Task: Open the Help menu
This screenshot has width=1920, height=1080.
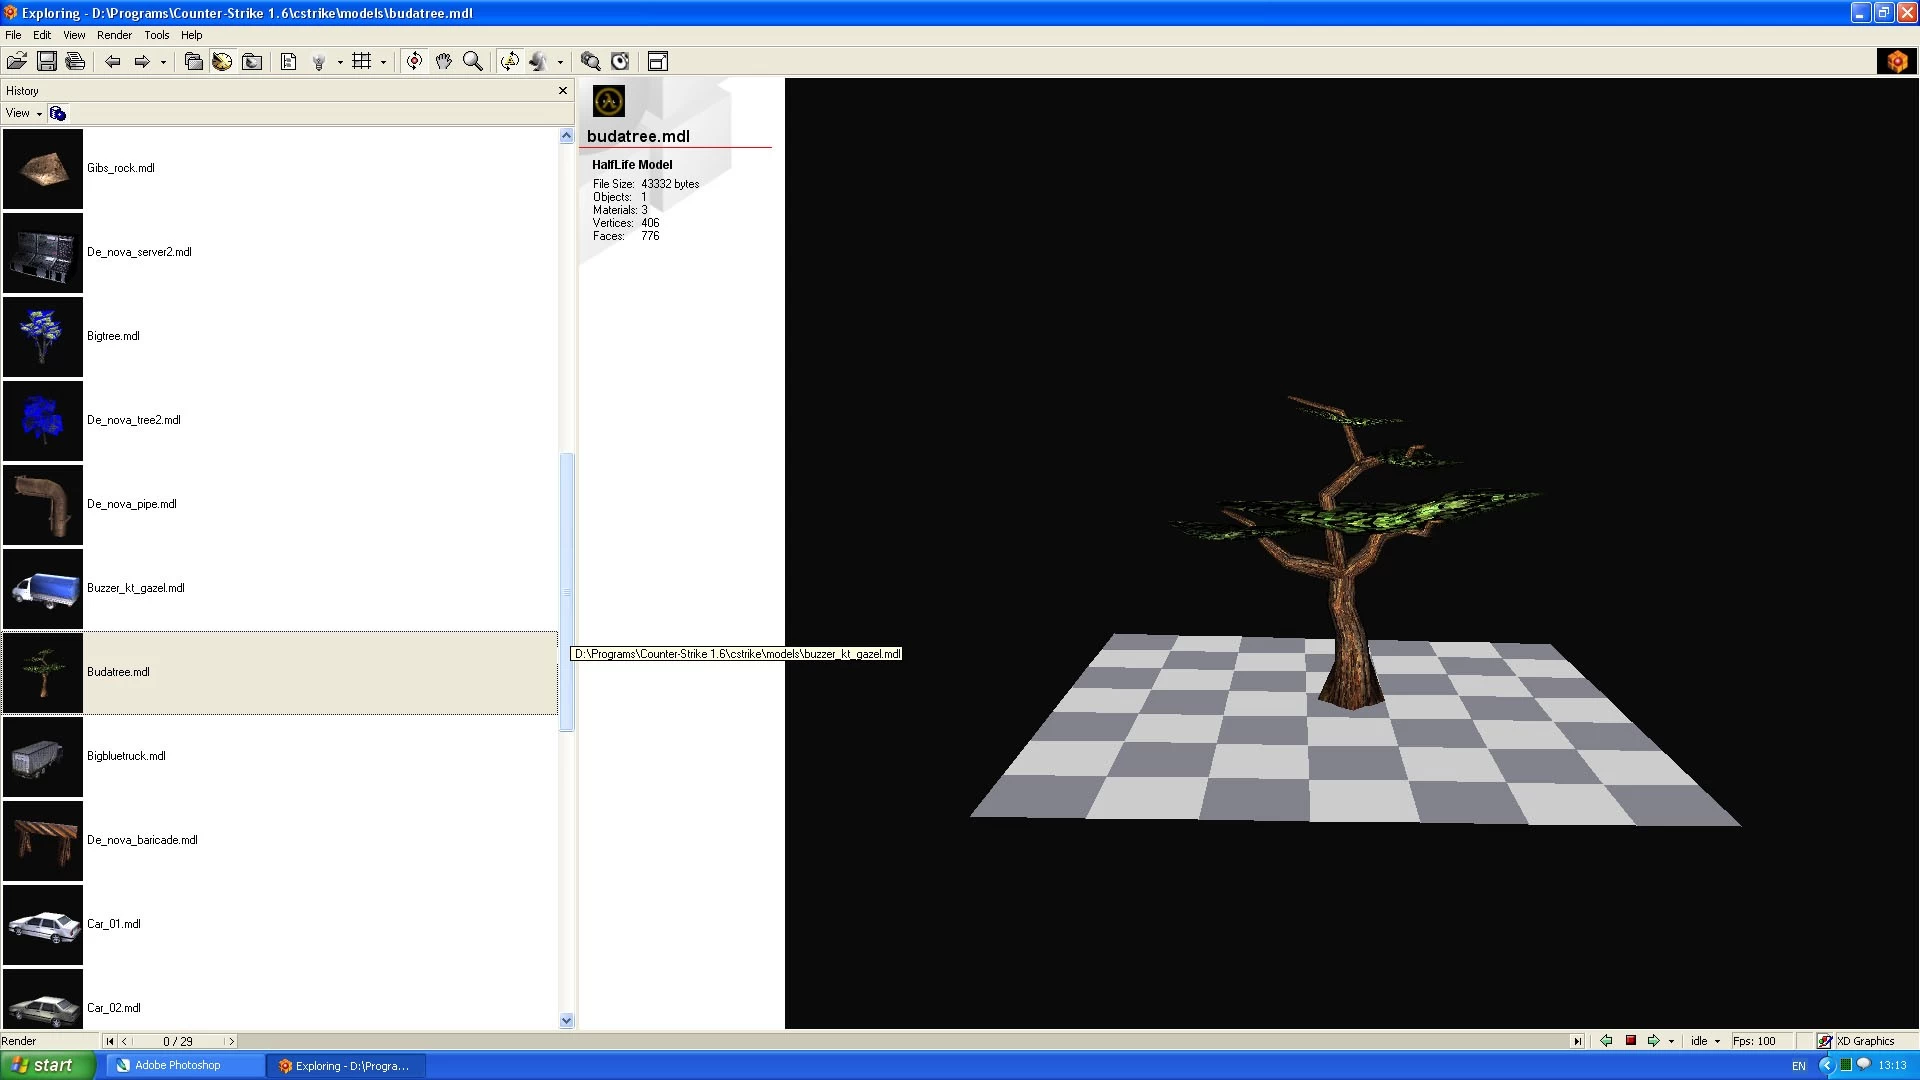Action: tap(191, 35)
